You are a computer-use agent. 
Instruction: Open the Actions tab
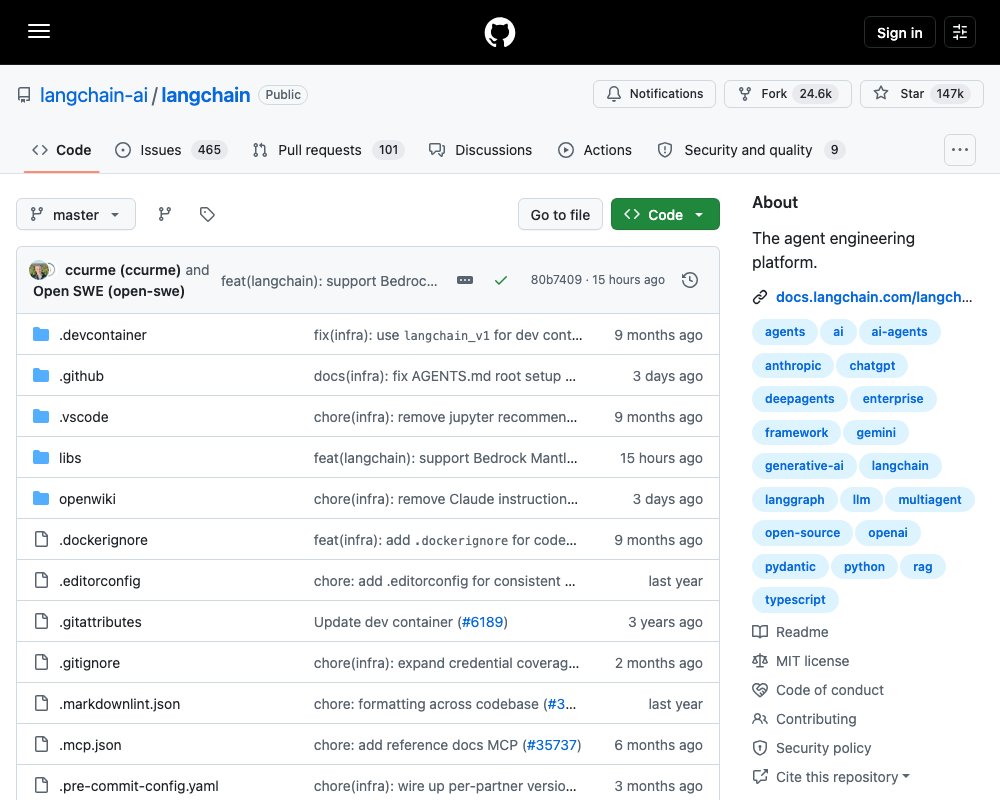pos(595,150)
